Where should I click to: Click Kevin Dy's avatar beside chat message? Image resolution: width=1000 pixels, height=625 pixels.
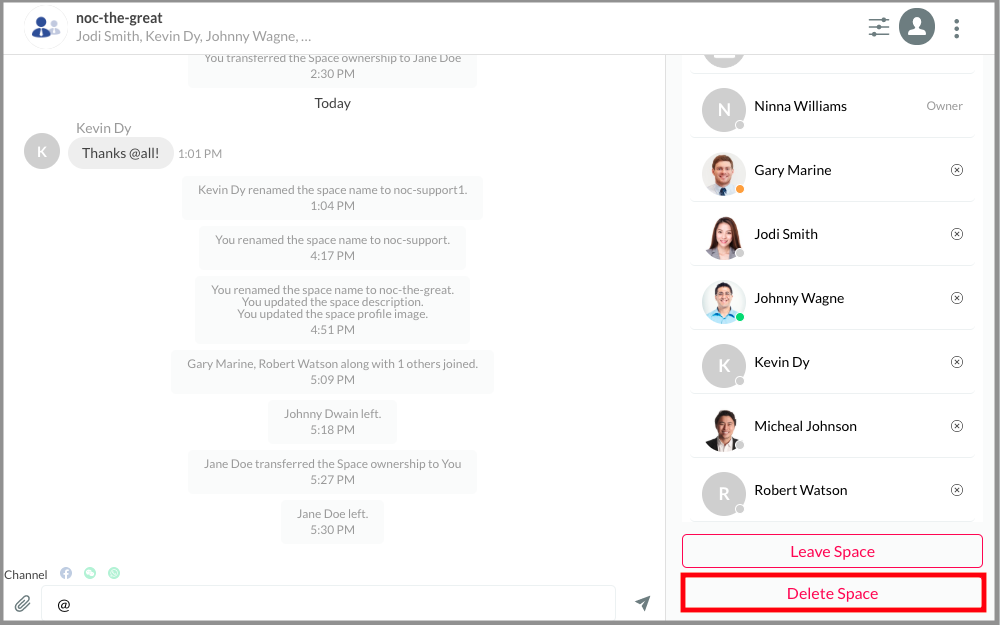[41, 151]
